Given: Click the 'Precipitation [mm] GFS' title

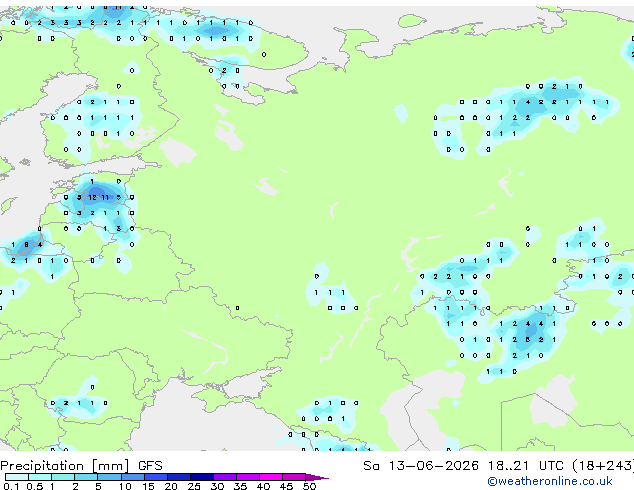Looking at the screenshot, I should tap(81, 466).
